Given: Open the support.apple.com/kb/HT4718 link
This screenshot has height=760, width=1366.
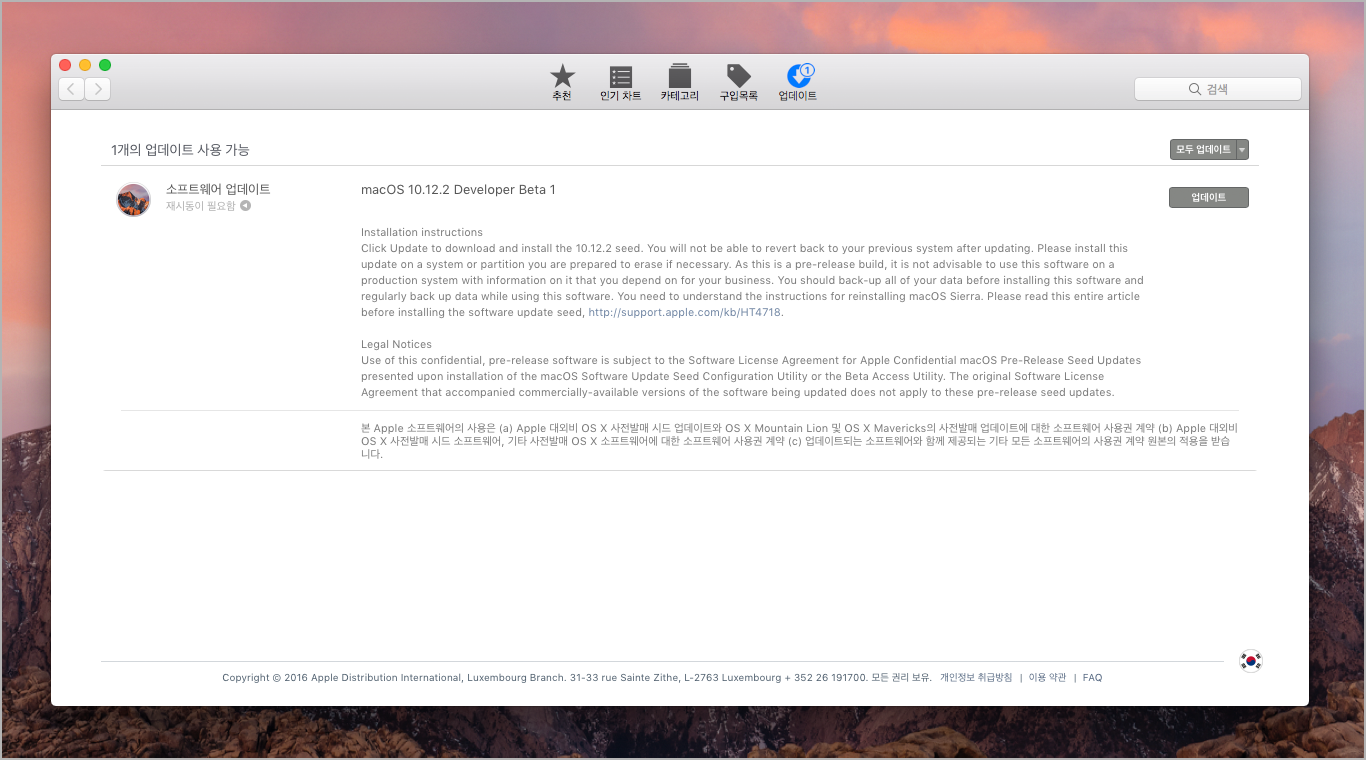Looking at the screenshot, I should coord(685,312).
